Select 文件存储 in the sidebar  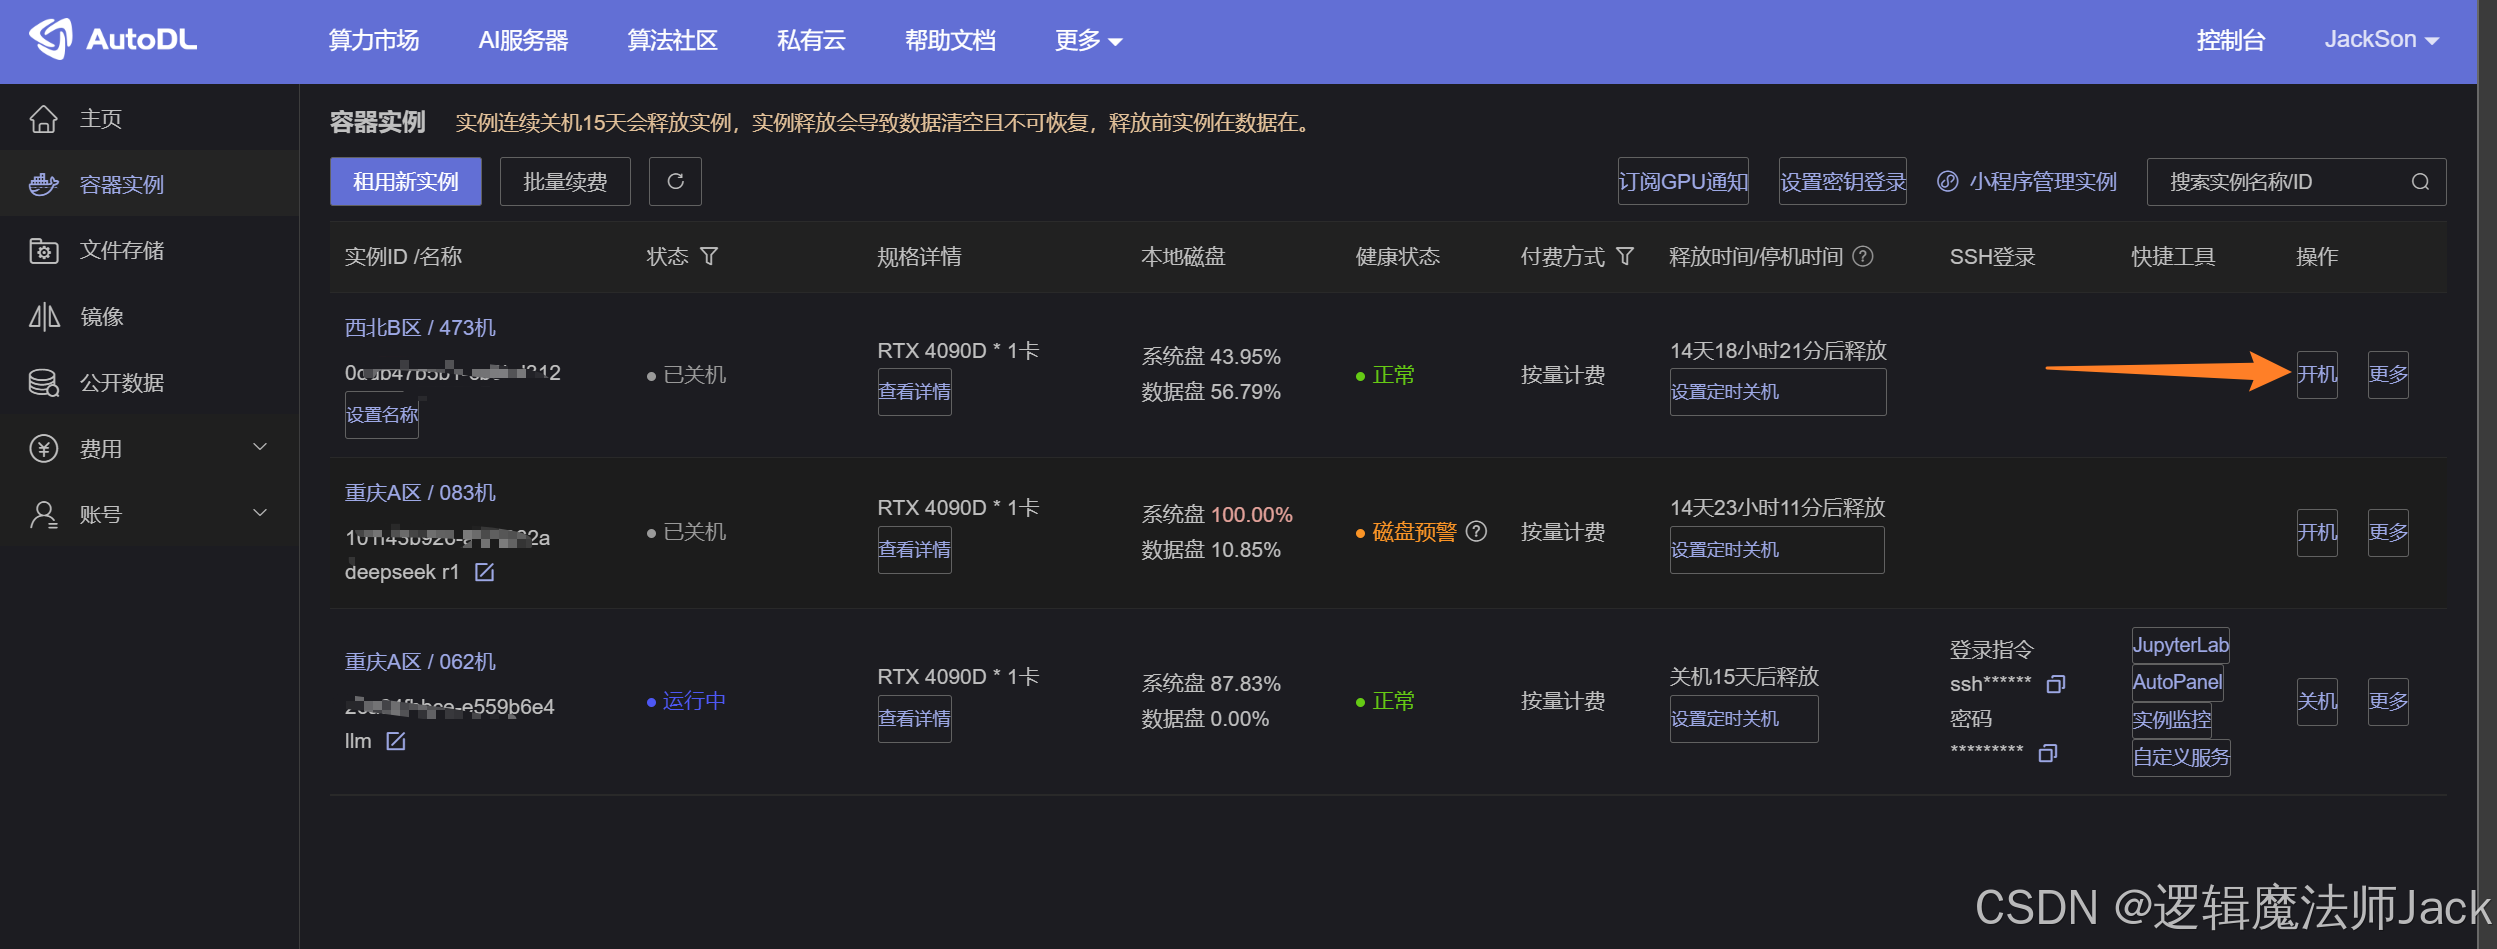(x=122, y=251)
